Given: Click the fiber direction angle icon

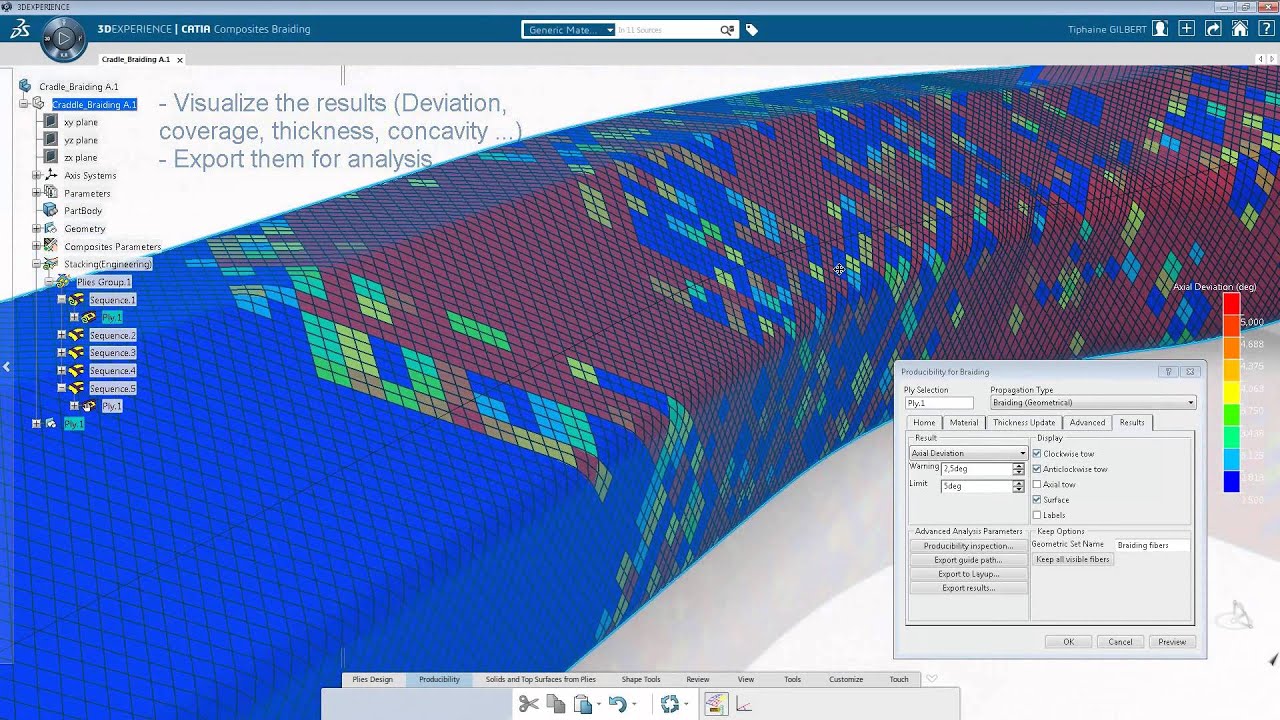Looking at the screenshot, I should tap(744, 704).
